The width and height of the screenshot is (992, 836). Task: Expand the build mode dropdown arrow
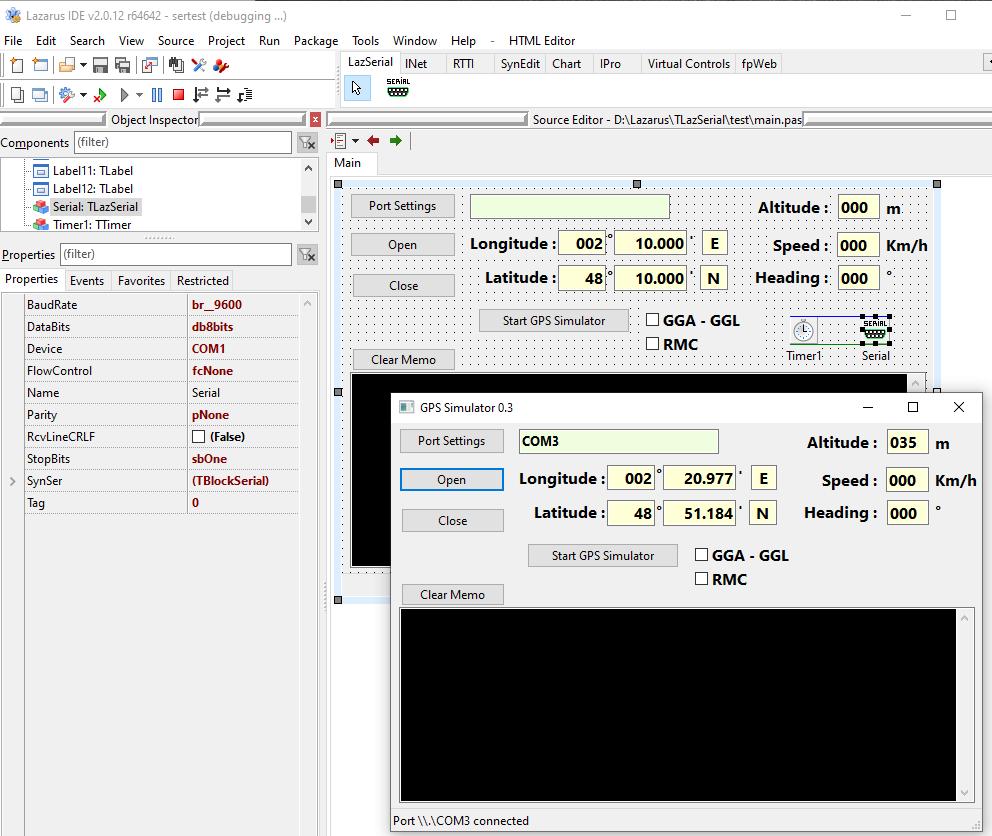(x=83, y=95)
